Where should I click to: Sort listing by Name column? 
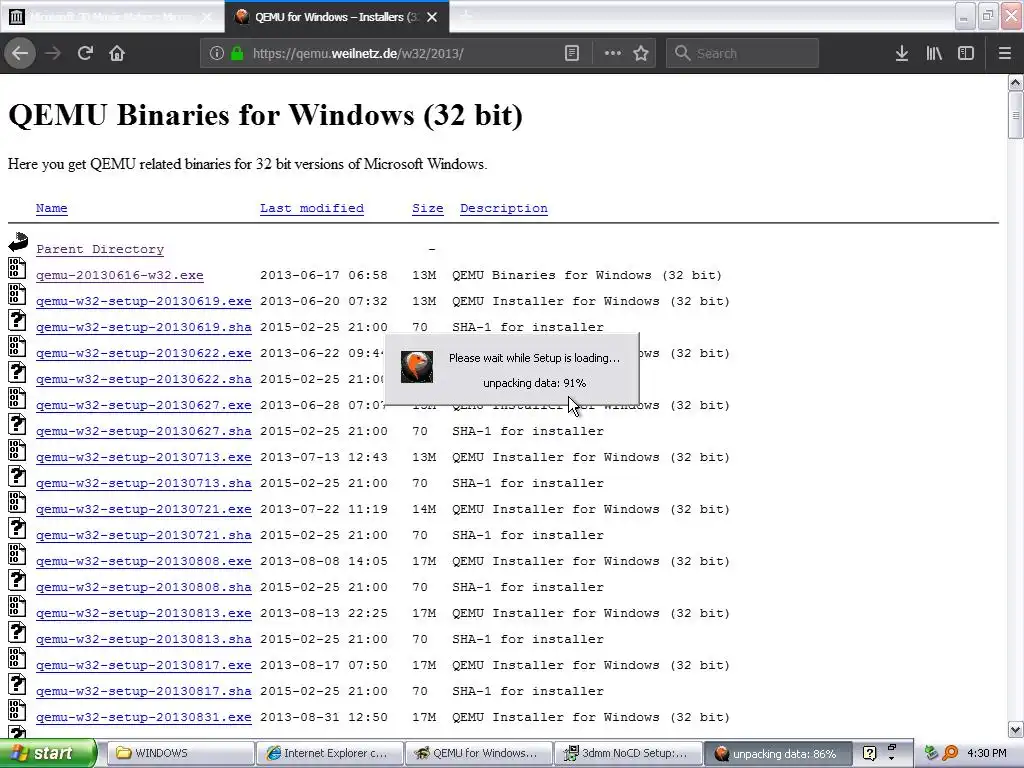click(x=52, y=208)
